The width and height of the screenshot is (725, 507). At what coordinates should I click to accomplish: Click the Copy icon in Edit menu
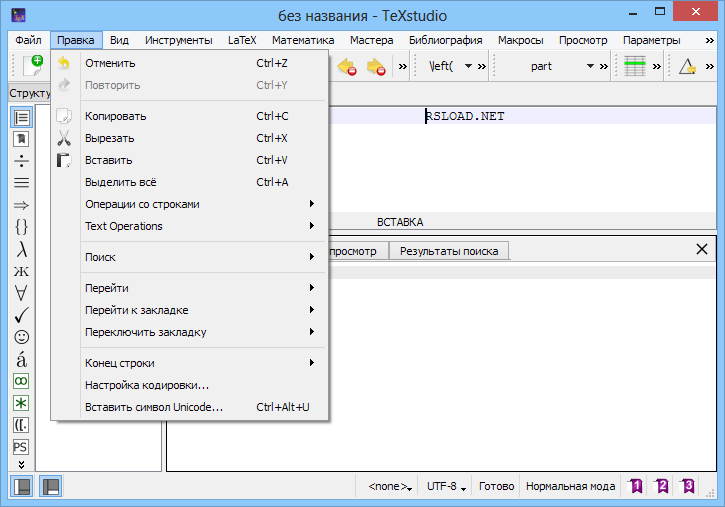pyautogui.click(x=64, y=116)
